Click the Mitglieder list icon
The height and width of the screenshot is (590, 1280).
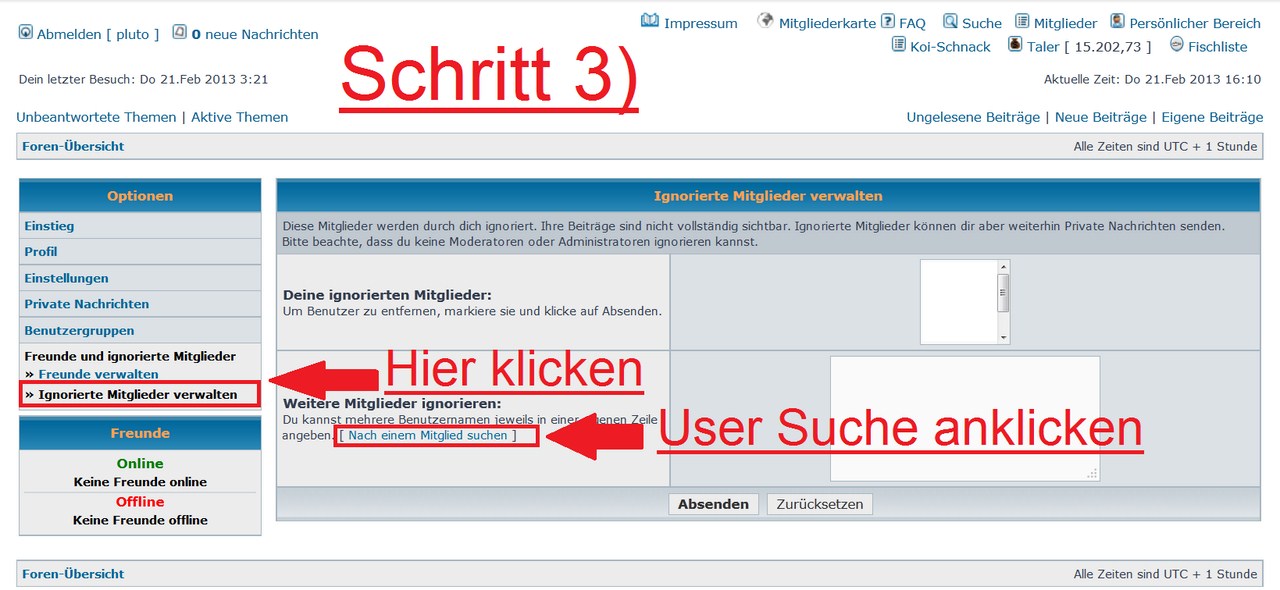(x=1022, y=21)
